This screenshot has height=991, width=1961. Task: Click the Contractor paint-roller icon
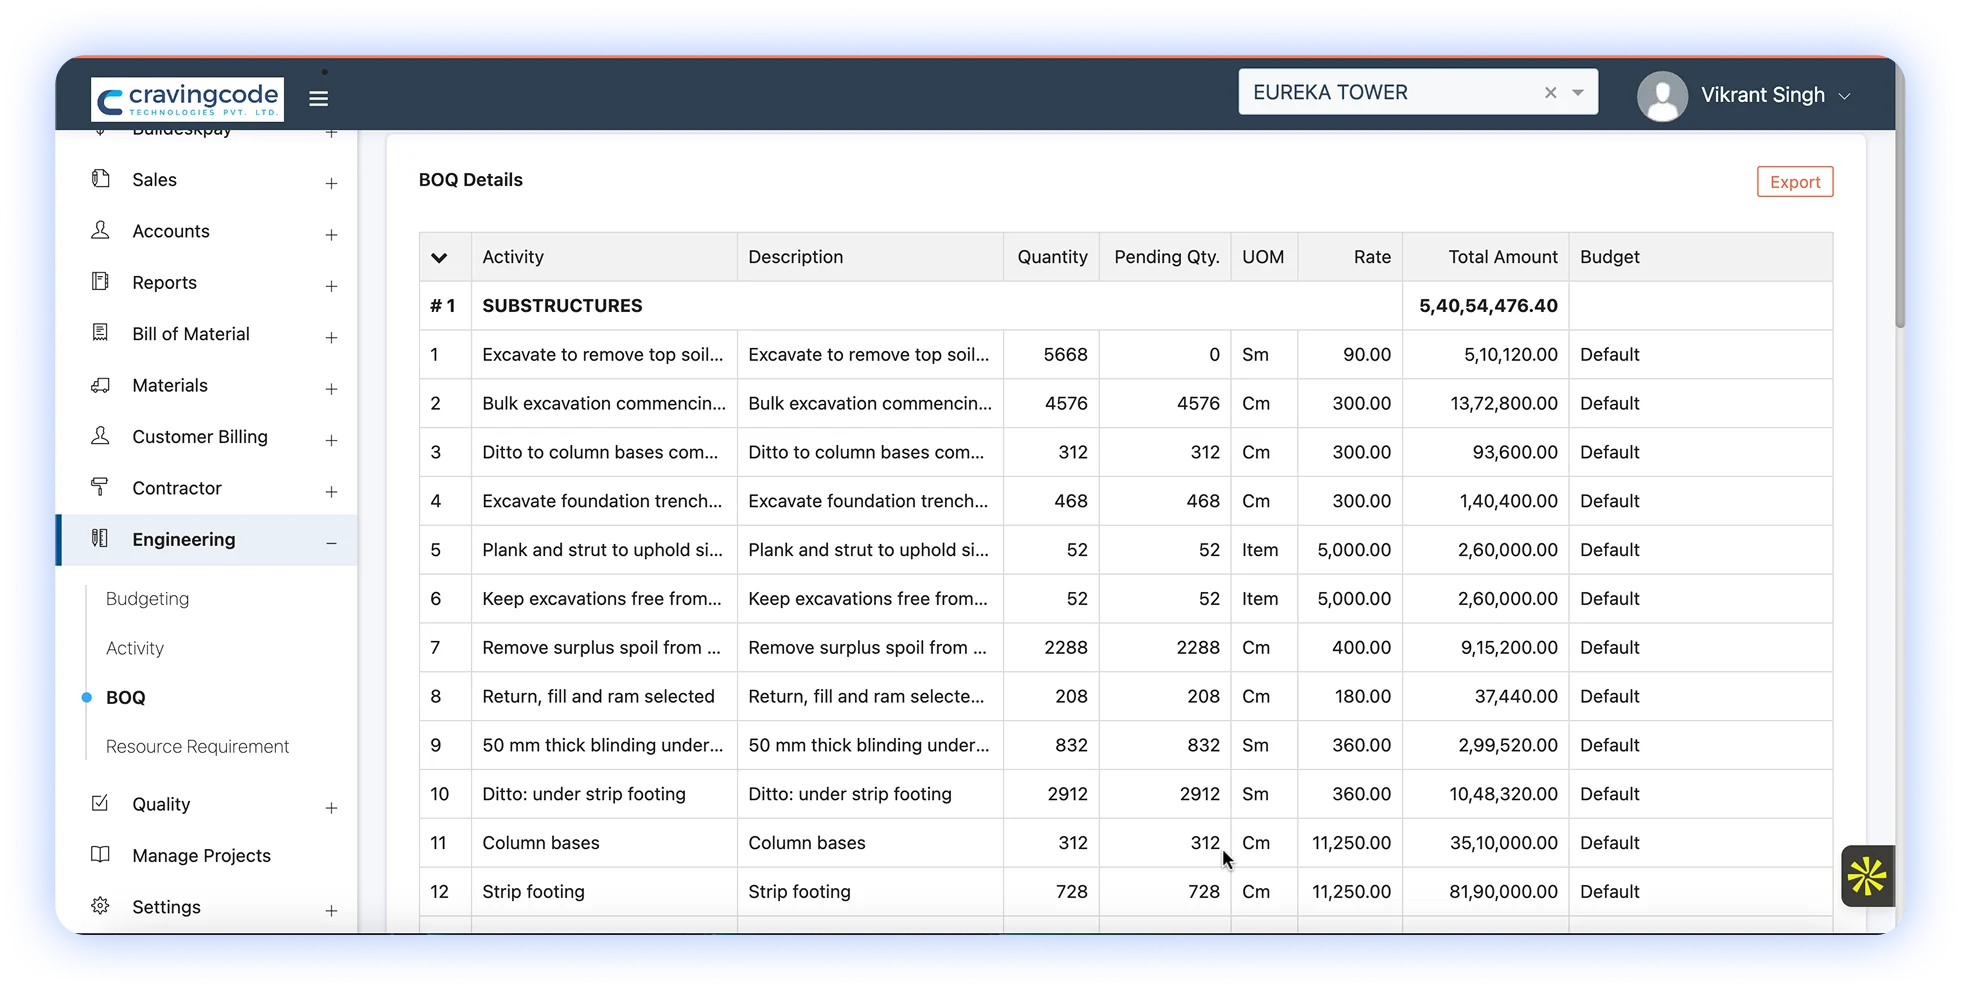[100, 487]
